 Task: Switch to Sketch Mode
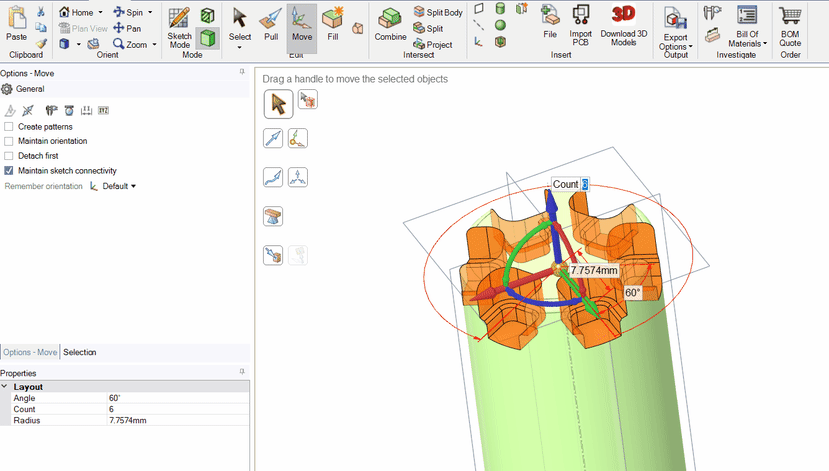(x=179, y=27)
